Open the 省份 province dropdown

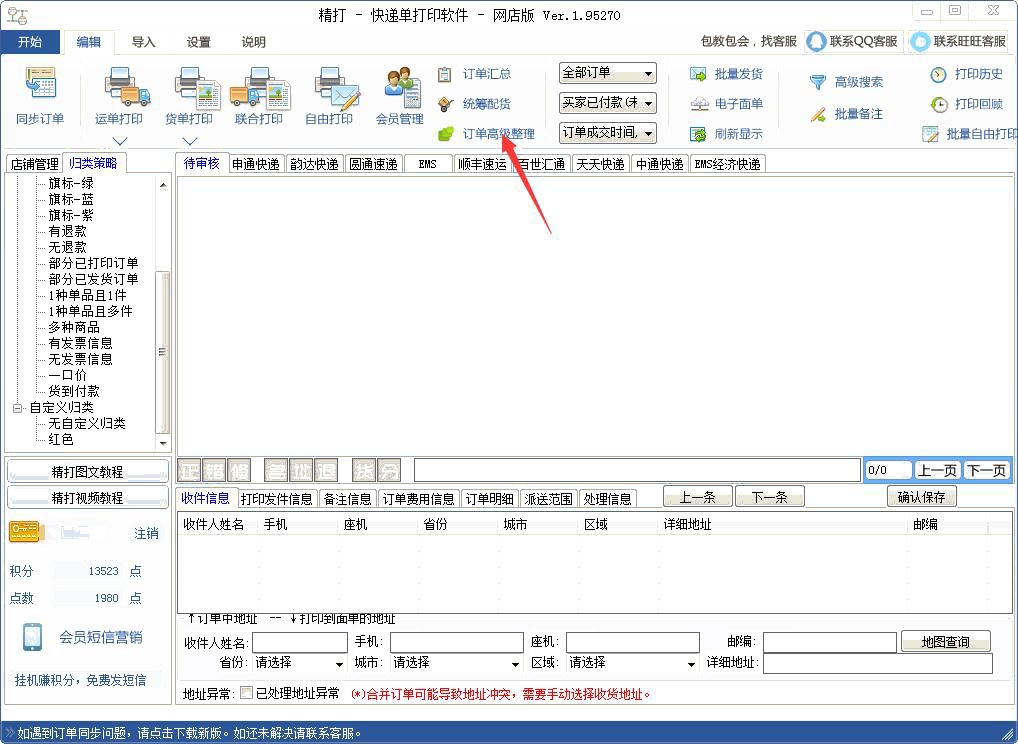pyautogui.click(x=298, y=663)
